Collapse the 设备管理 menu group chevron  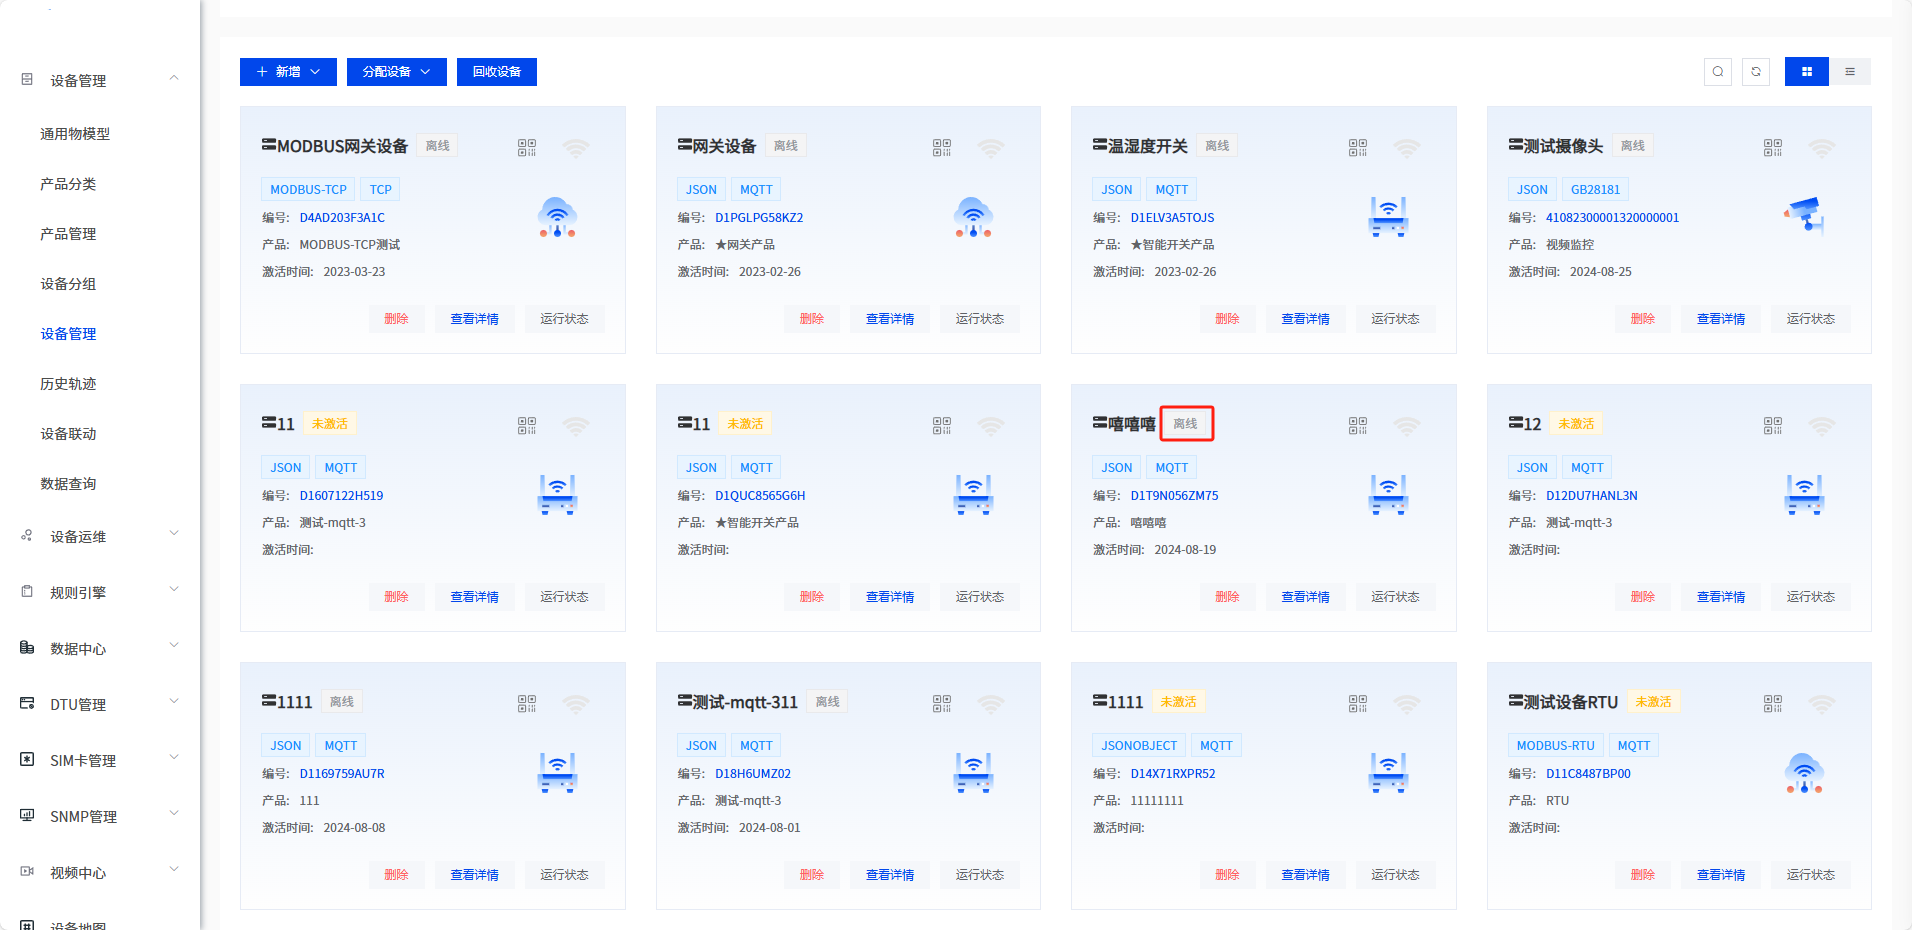point(174,78)
